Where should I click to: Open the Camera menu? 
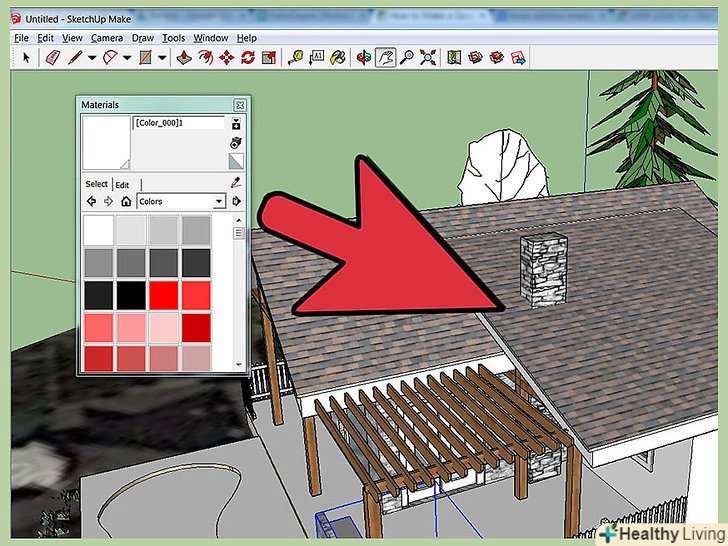click(x=107, y=38)
